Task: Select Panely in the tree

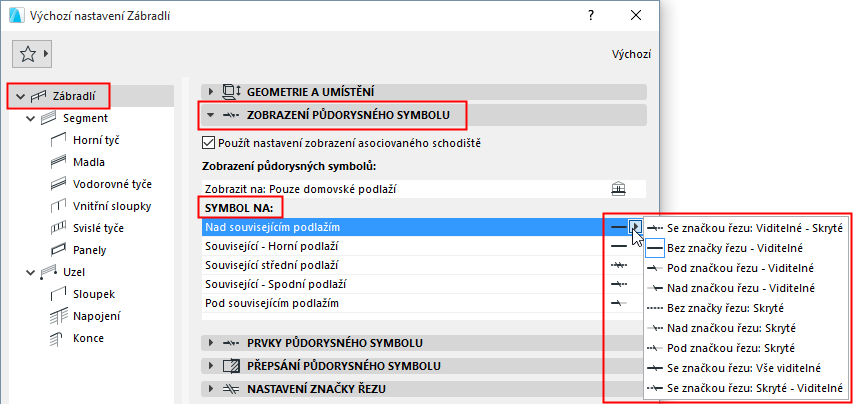Action: [89, 250]
